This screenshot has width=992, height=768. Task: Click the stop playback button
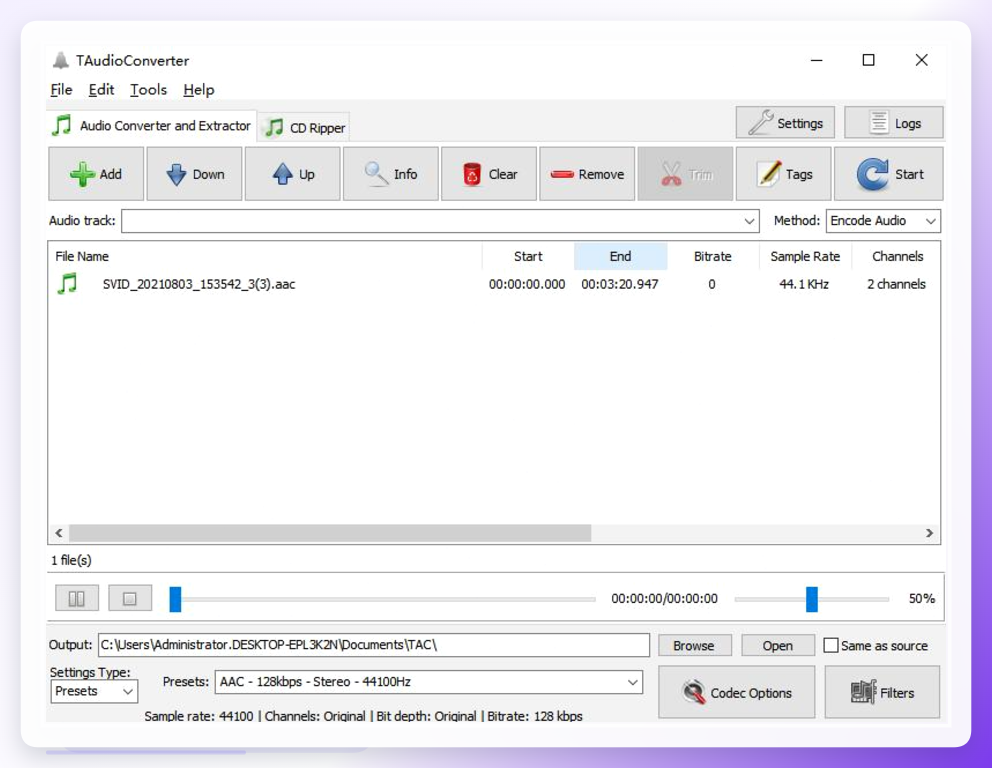click(130, 598)
